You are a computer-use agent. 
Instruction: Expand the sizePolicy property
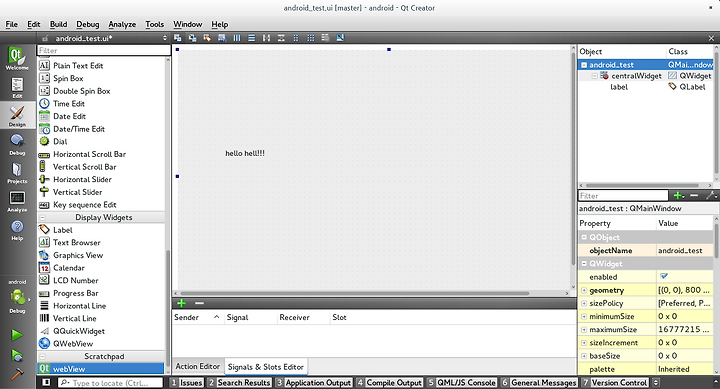click(584, 303)
